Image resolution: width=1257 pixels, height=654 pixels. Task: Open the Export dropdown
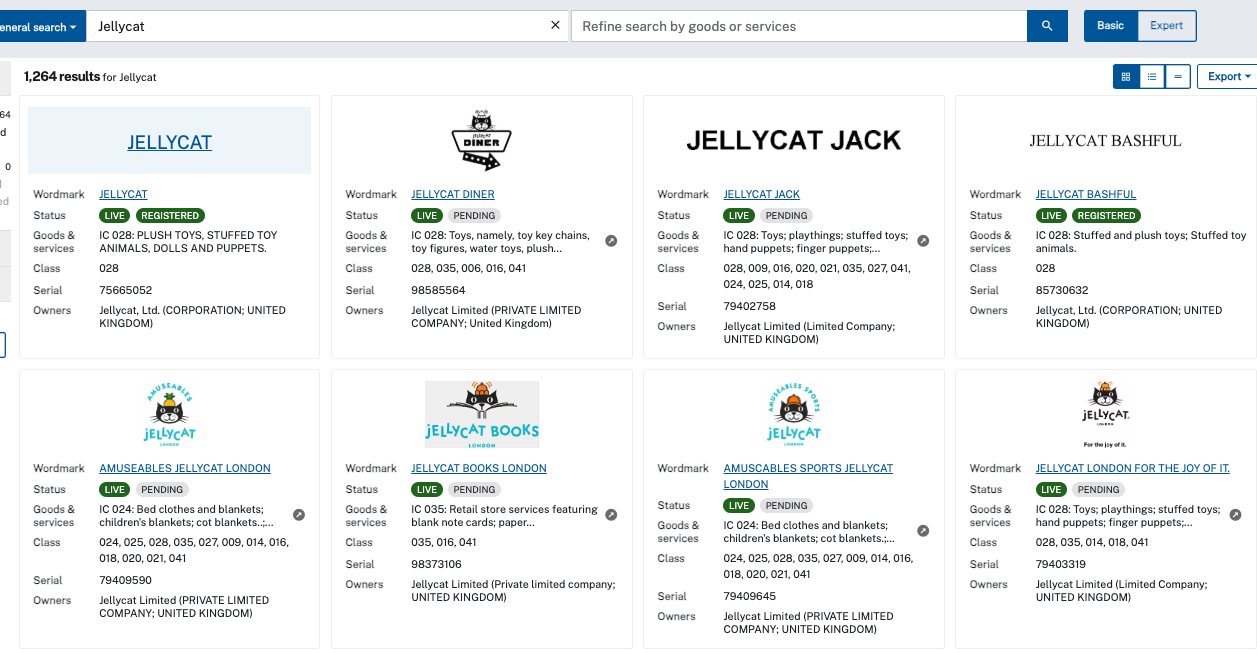(1229, 77)
